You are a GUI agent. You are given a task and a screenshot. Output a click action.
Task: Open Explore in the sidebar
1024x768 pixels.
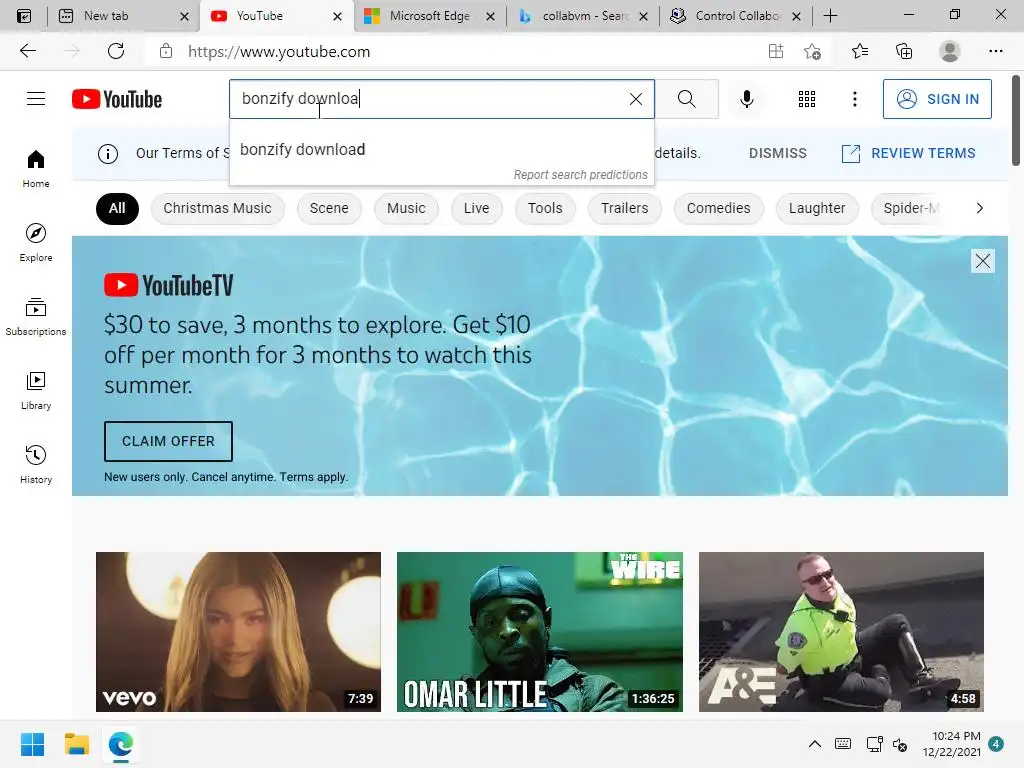[x=36, y=242]
